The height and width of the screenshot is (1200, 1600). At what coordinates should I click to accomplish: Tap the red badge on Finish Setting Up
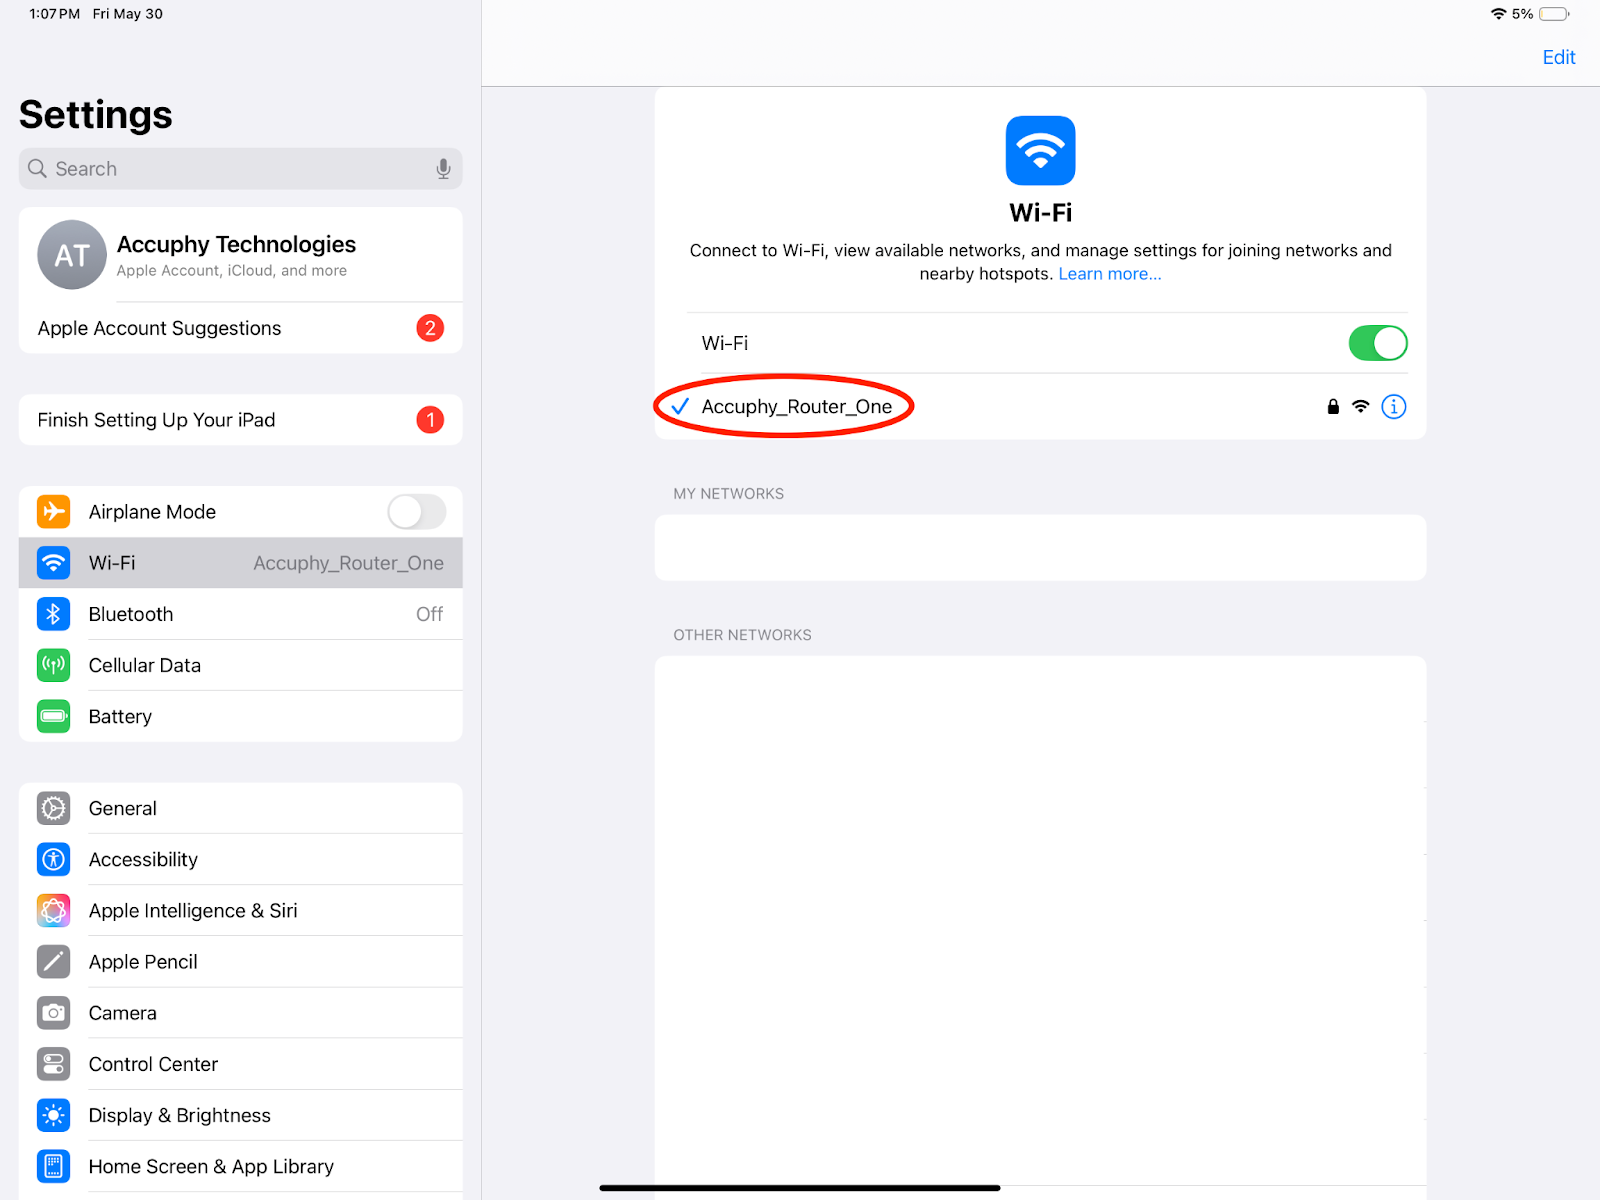[430, 420]
